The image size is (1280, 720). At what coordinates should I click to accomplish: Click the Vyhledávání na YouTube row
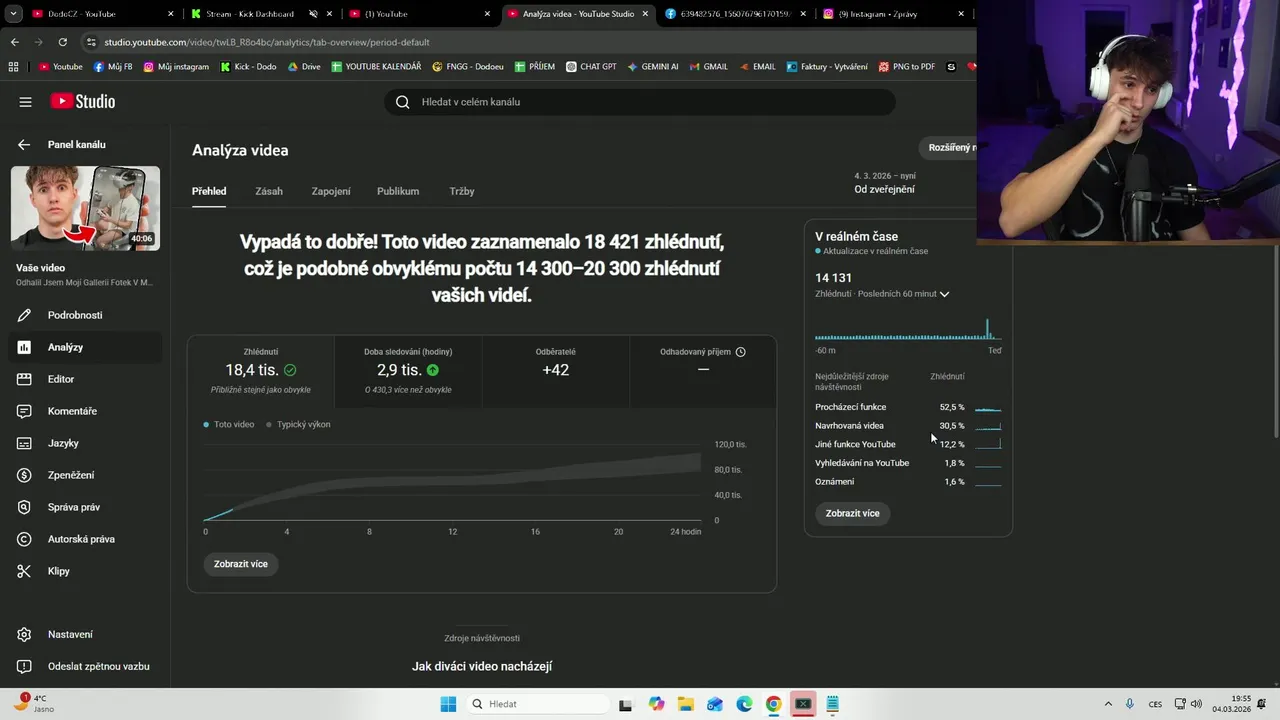(x=908, y=463)
